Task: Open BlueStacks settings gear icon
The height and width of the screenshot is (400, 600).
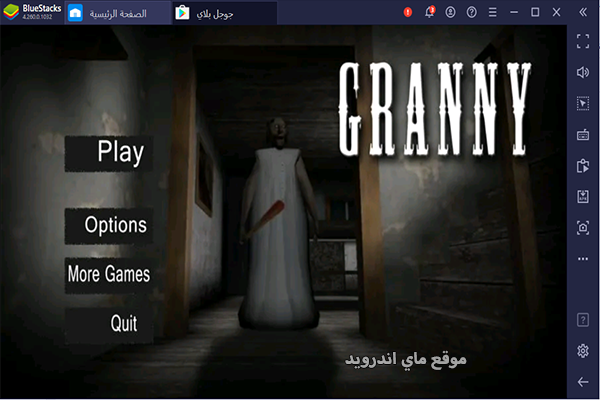Action: click(x=583, y=351)
